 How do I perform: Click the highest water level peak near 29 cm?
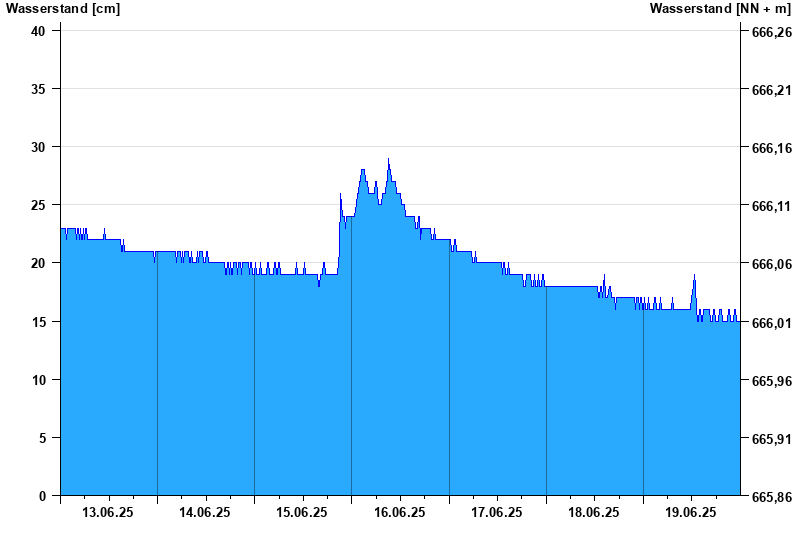[389, 160]
